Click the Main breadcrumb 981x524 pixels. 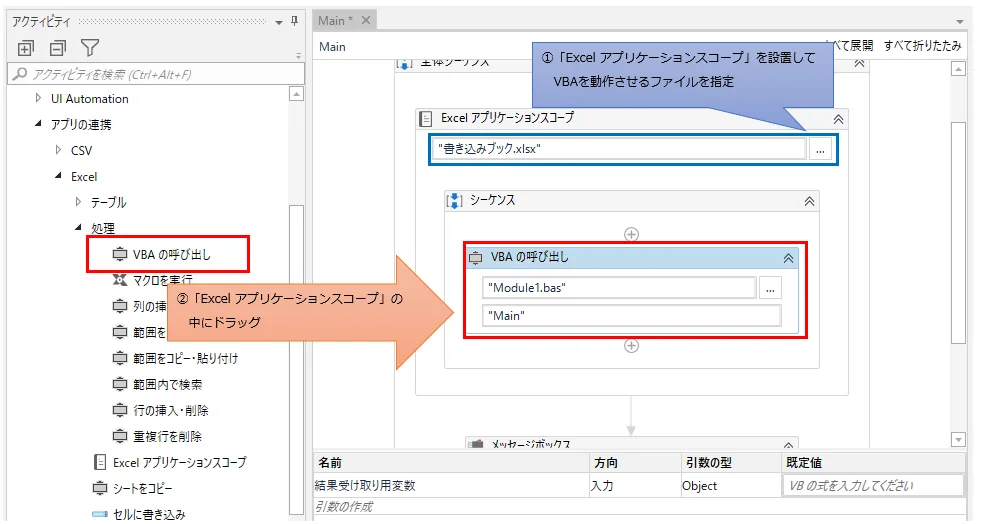332,46
